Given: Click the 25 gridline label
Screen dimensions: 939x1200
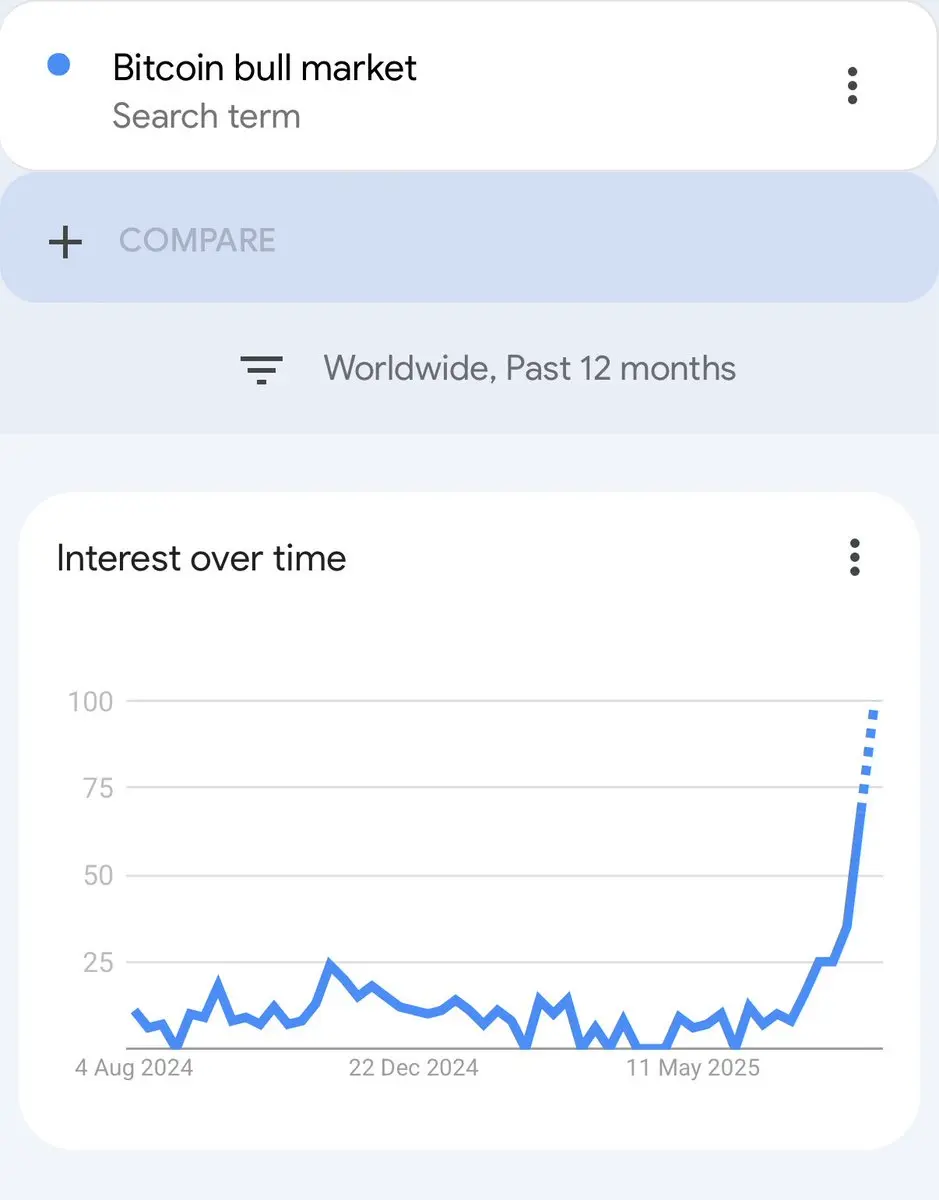Looking at the screenshot, I should click(96, 963).
